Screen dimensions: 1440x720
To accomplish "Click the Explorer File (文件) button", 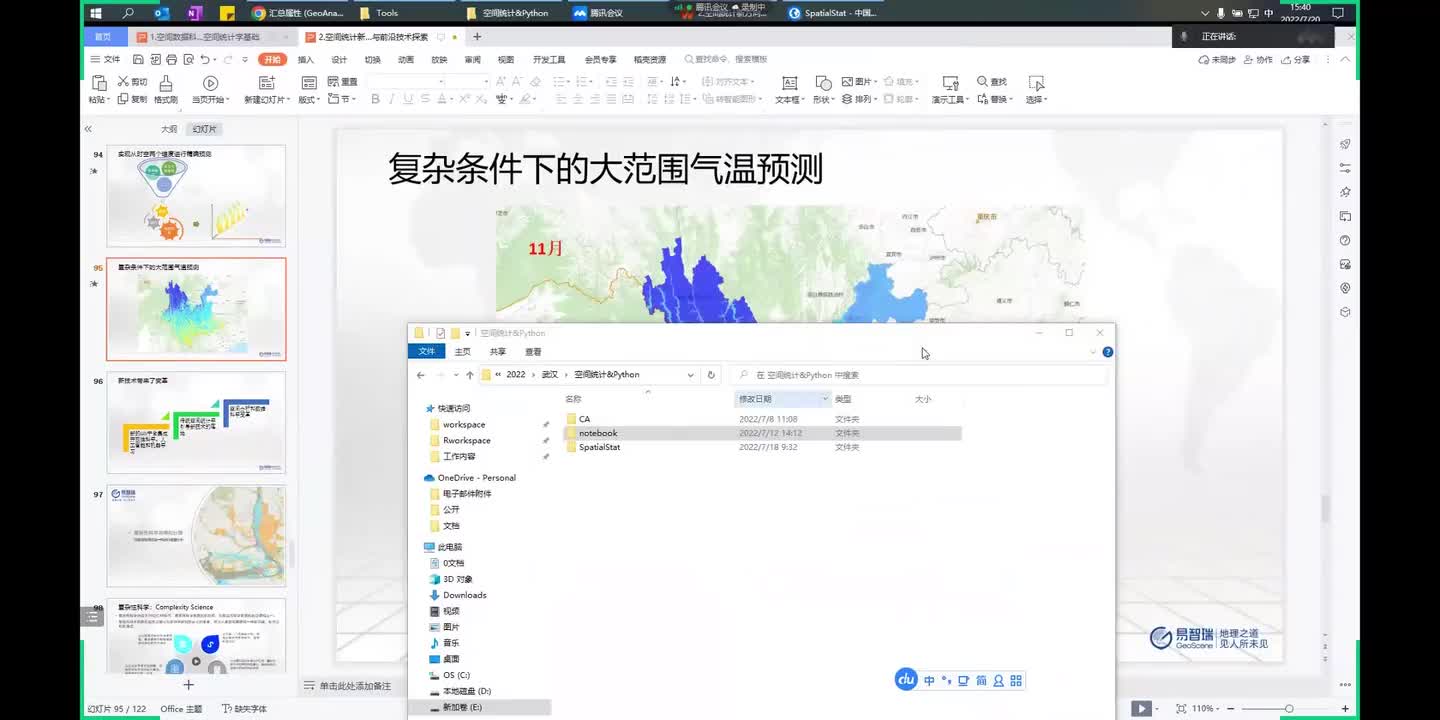I will pyautogui.click(x=426, y=352).
